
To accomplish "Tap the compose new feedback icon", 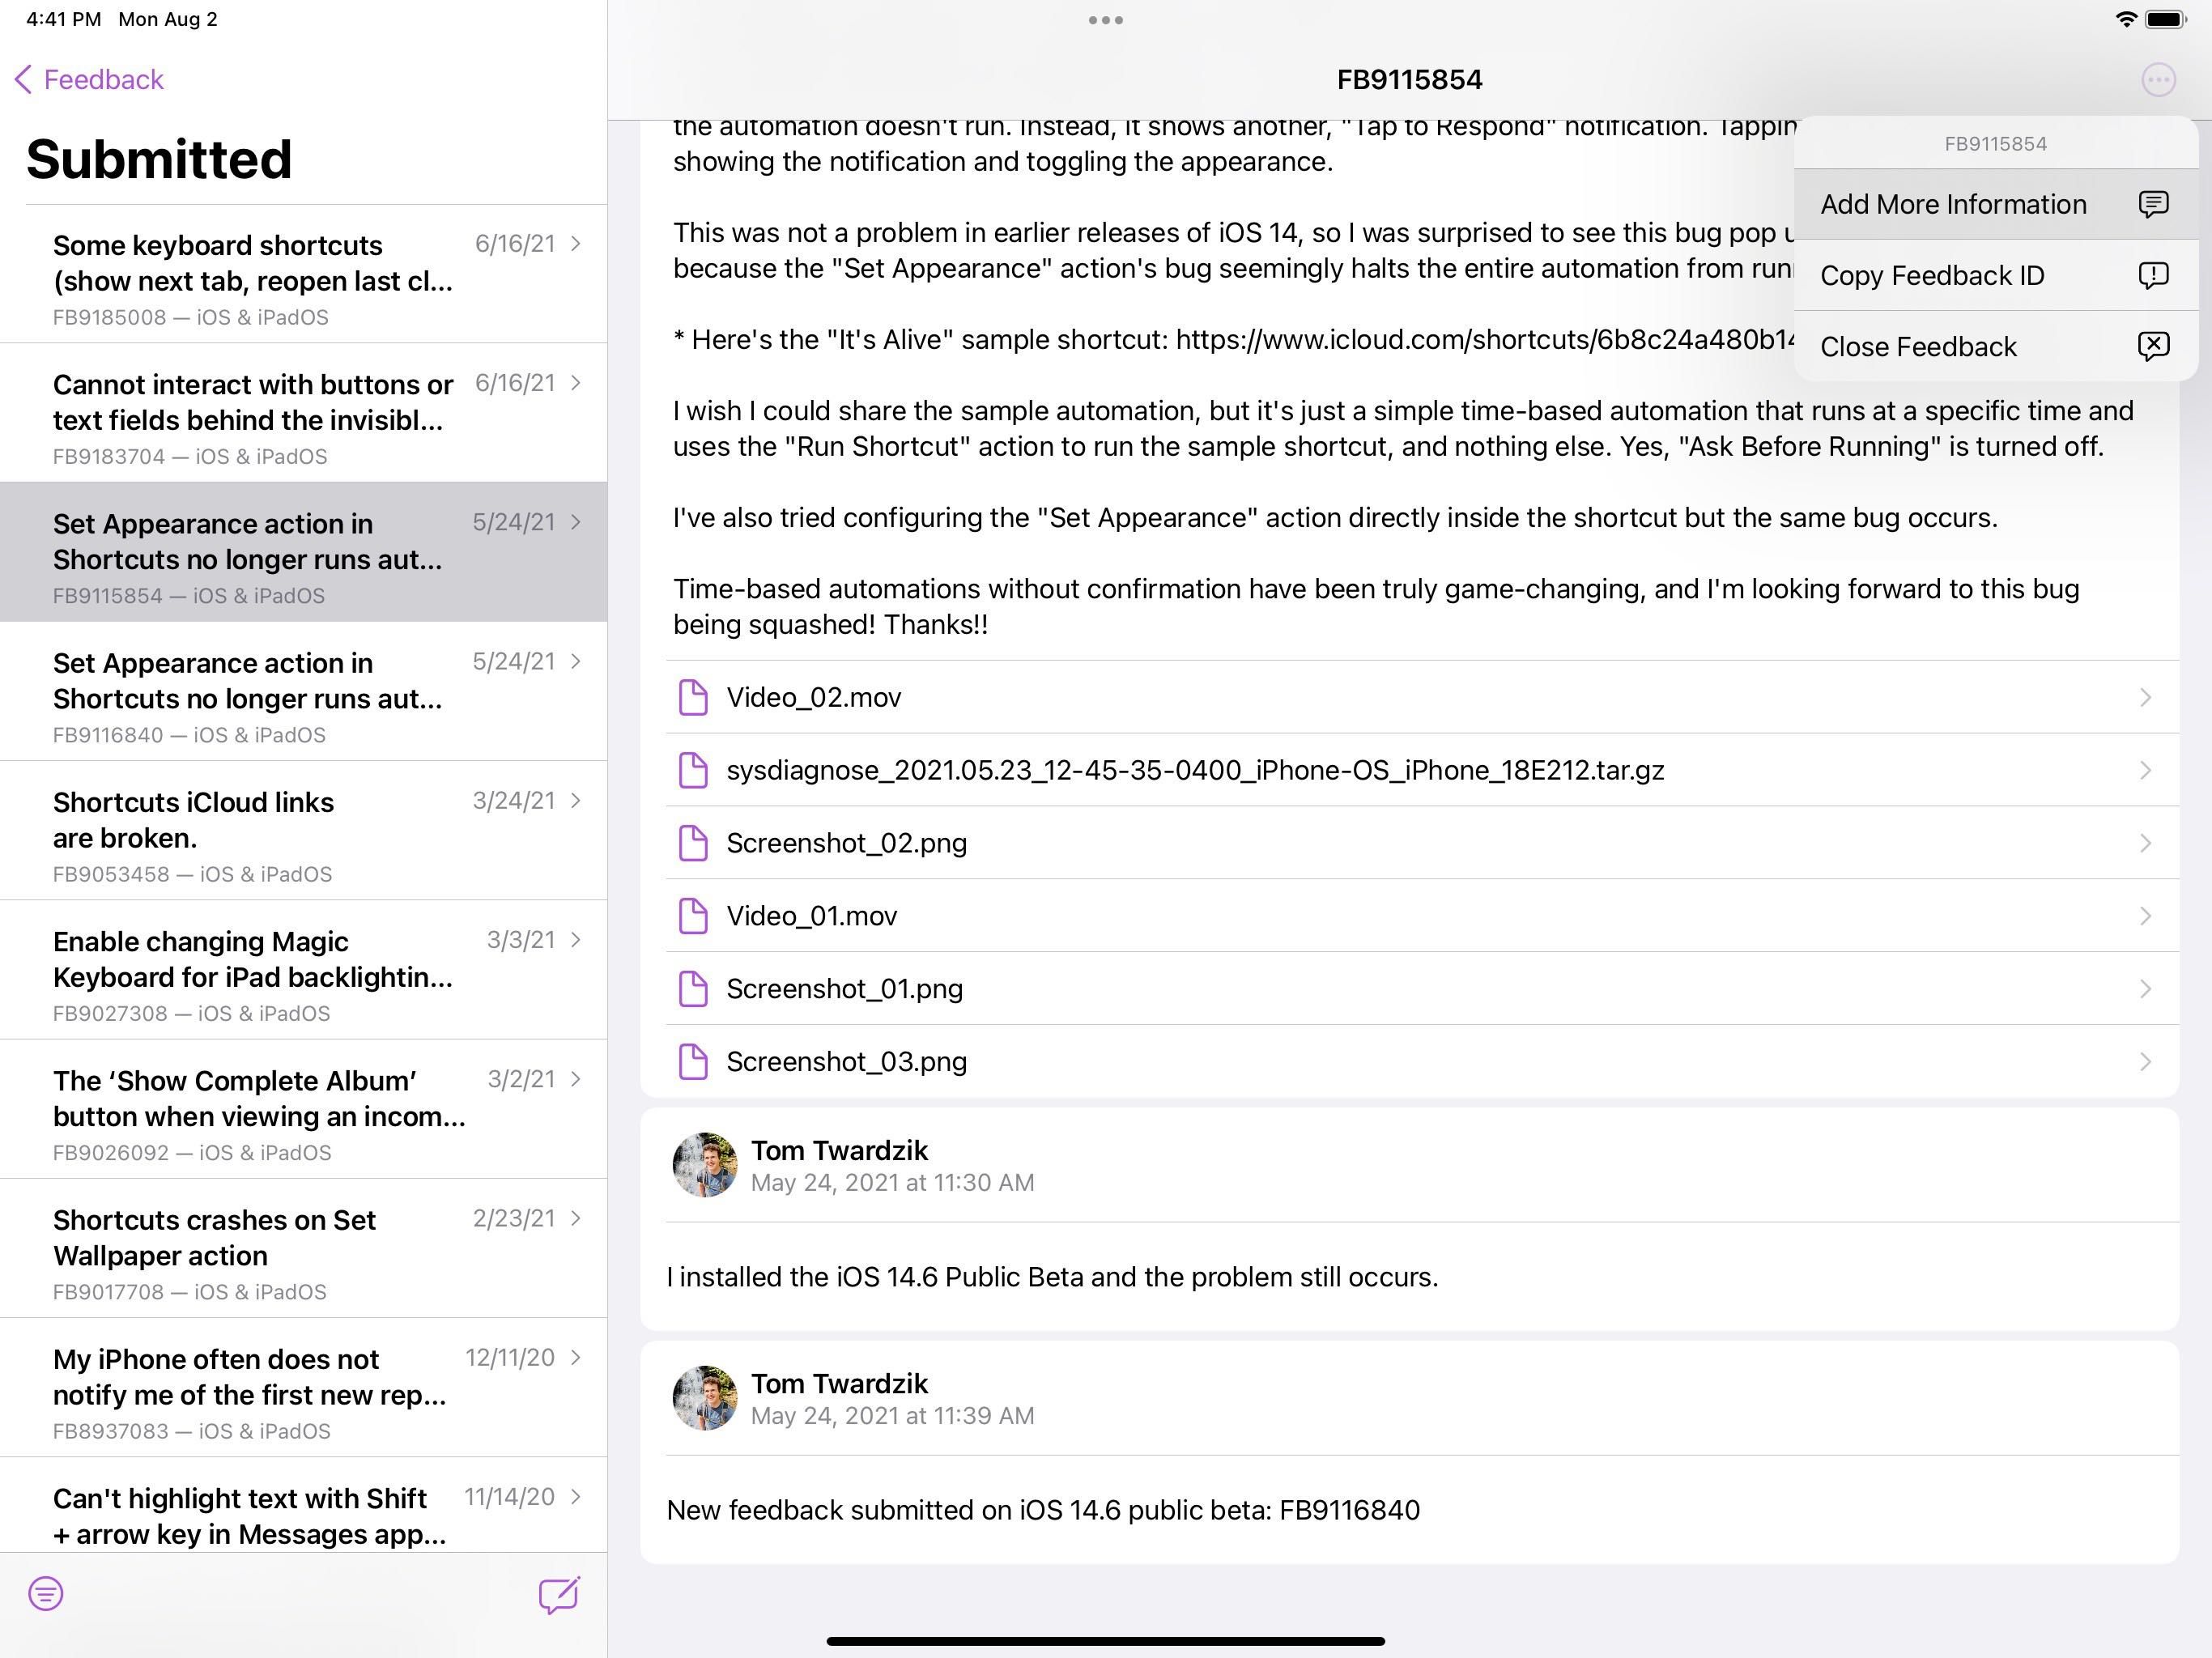I will (558, 1594).
